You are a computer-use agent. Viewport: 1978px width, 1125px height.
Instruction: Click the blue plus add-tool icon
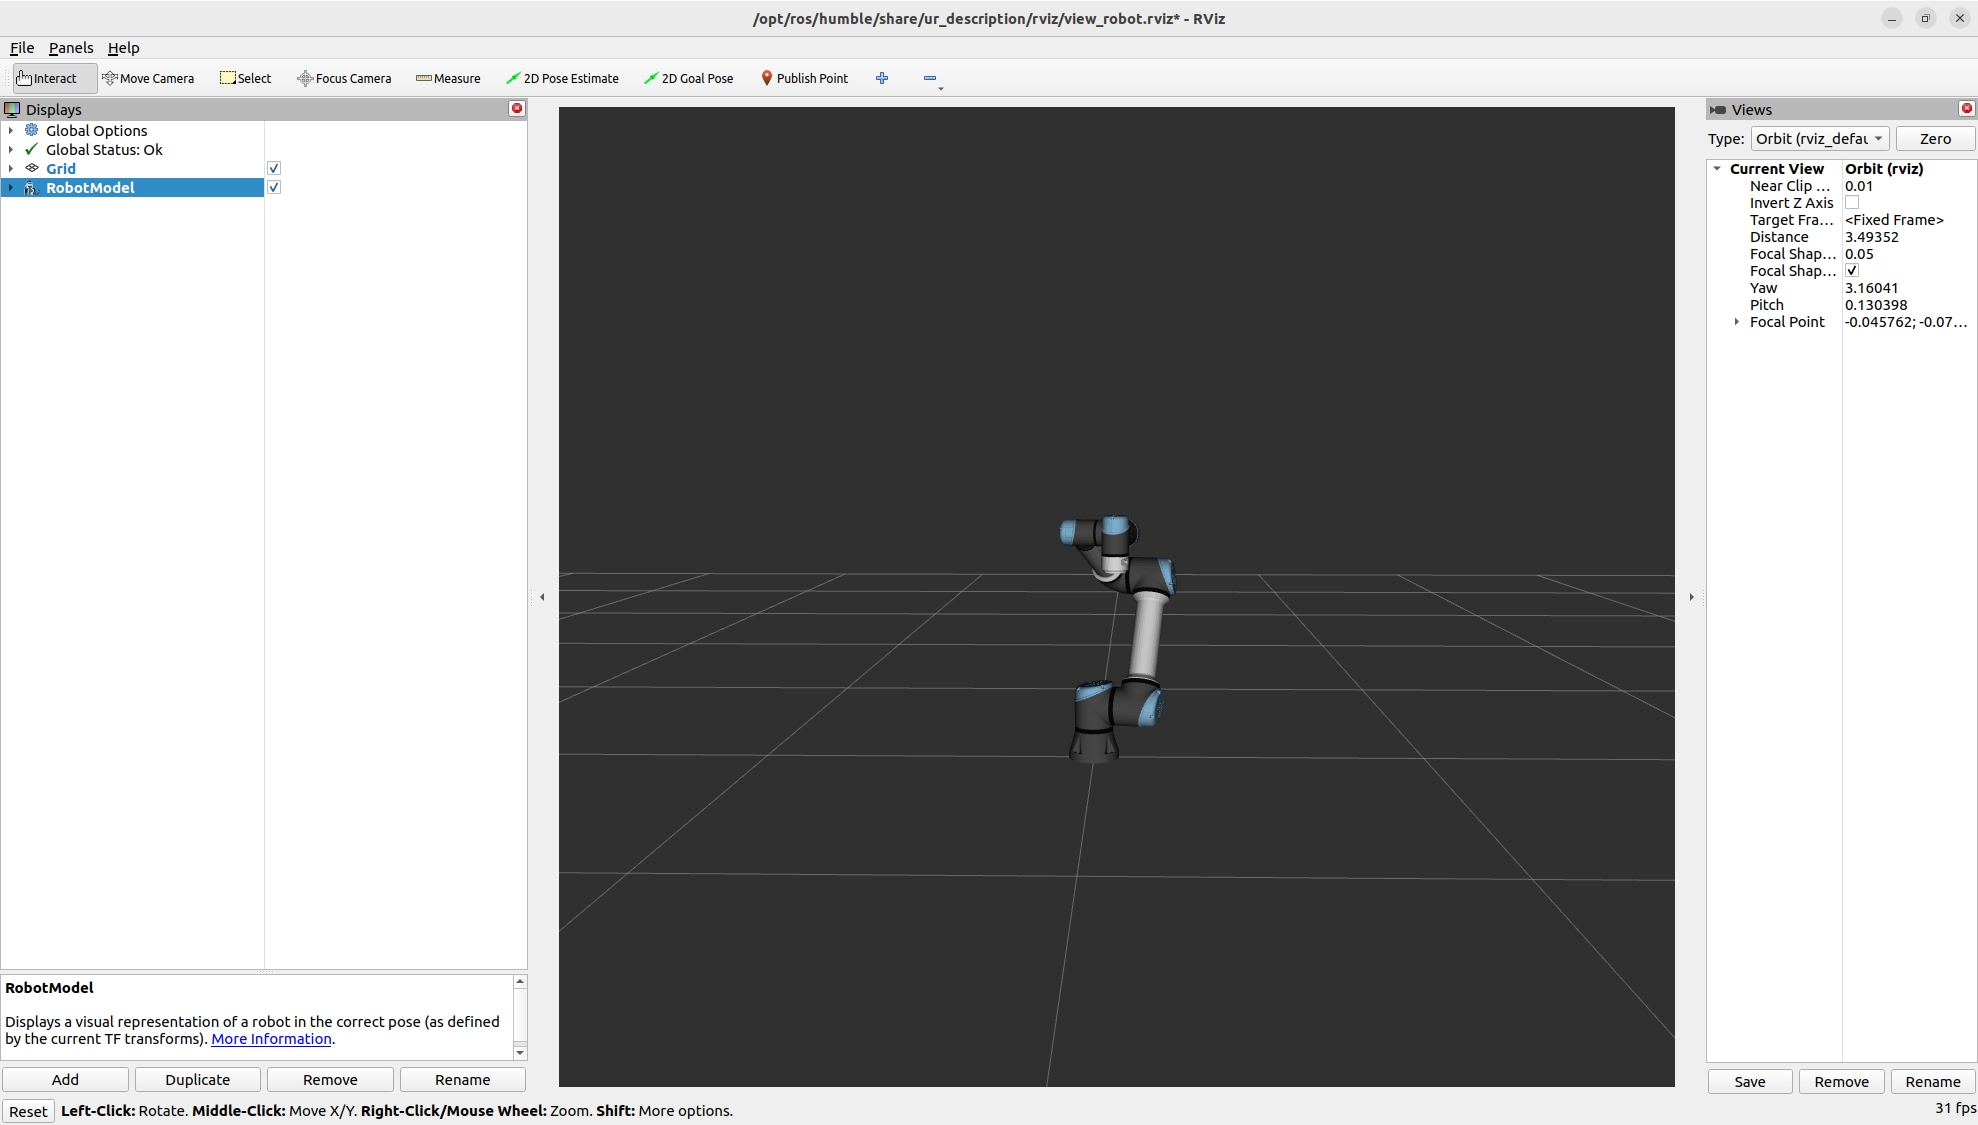882,78
